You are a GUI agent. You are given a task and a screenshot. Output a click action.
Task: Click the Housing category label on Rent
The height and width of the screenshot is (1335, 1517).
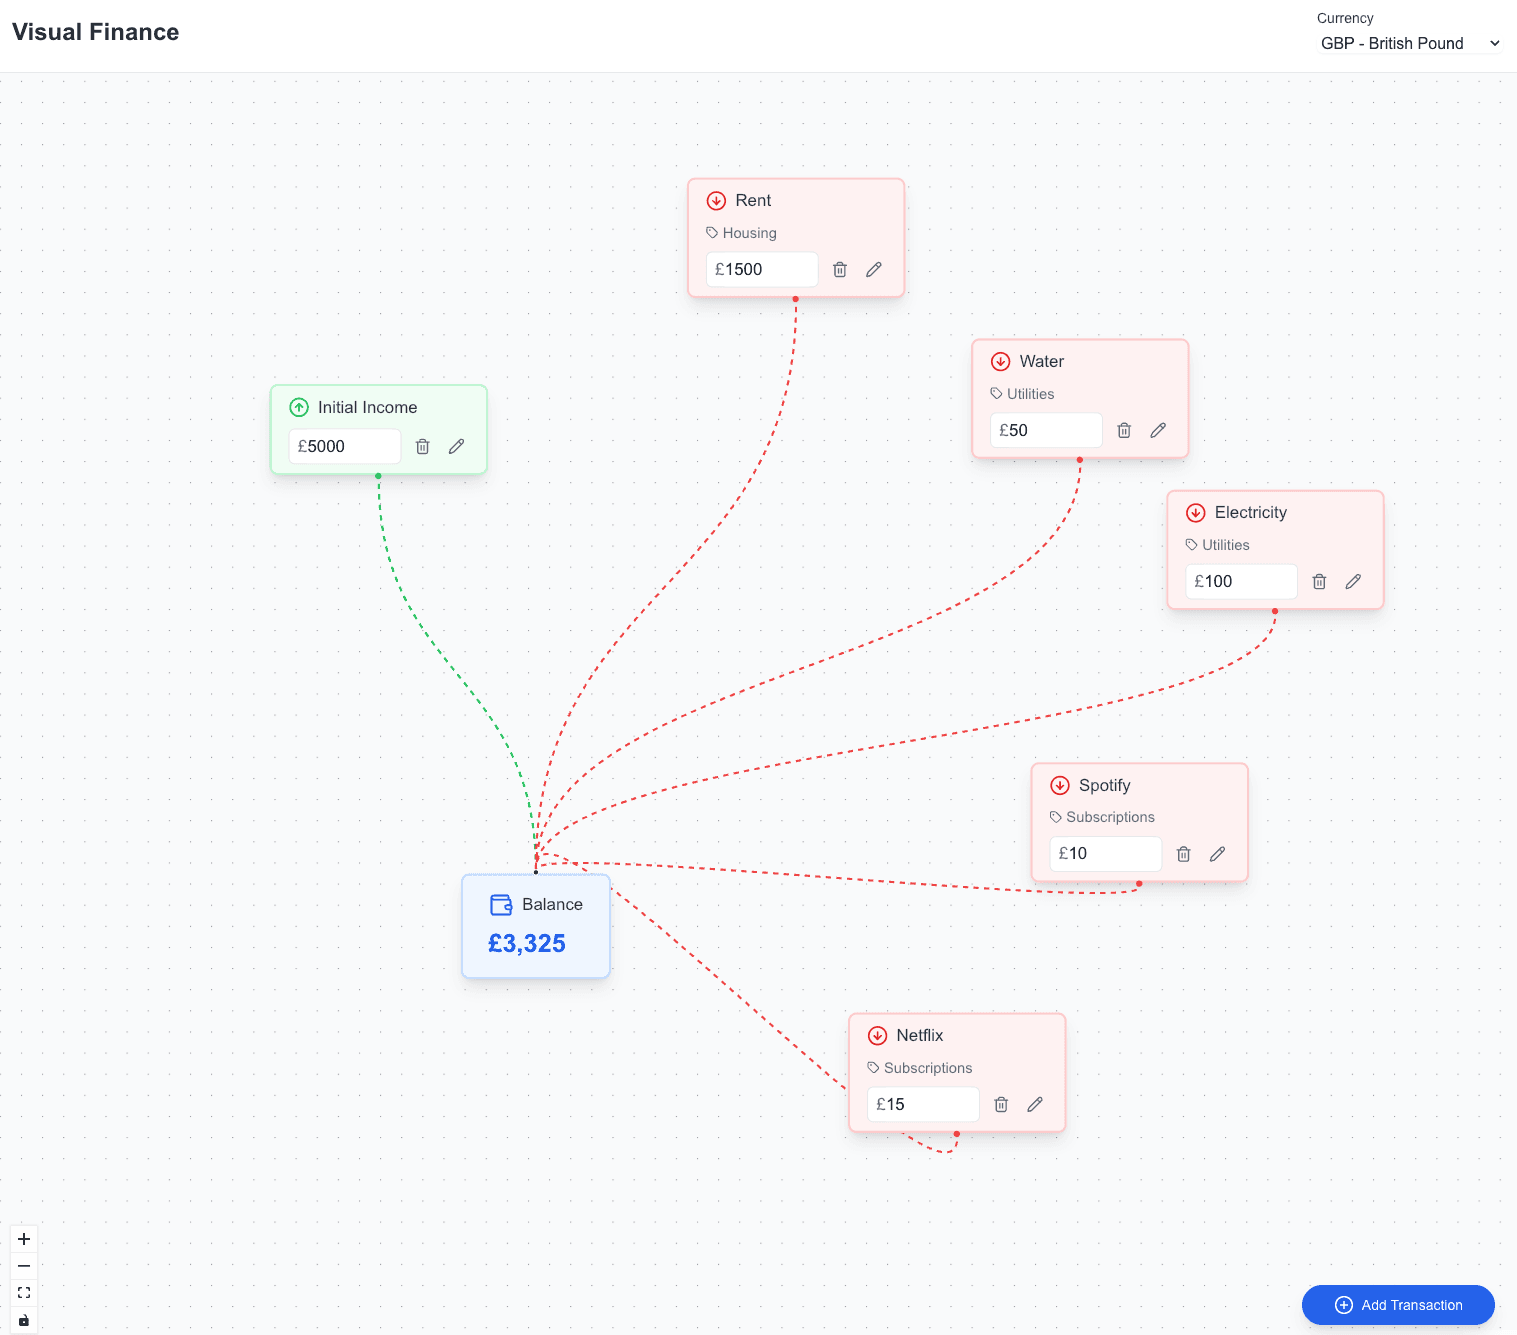point(749,232)
